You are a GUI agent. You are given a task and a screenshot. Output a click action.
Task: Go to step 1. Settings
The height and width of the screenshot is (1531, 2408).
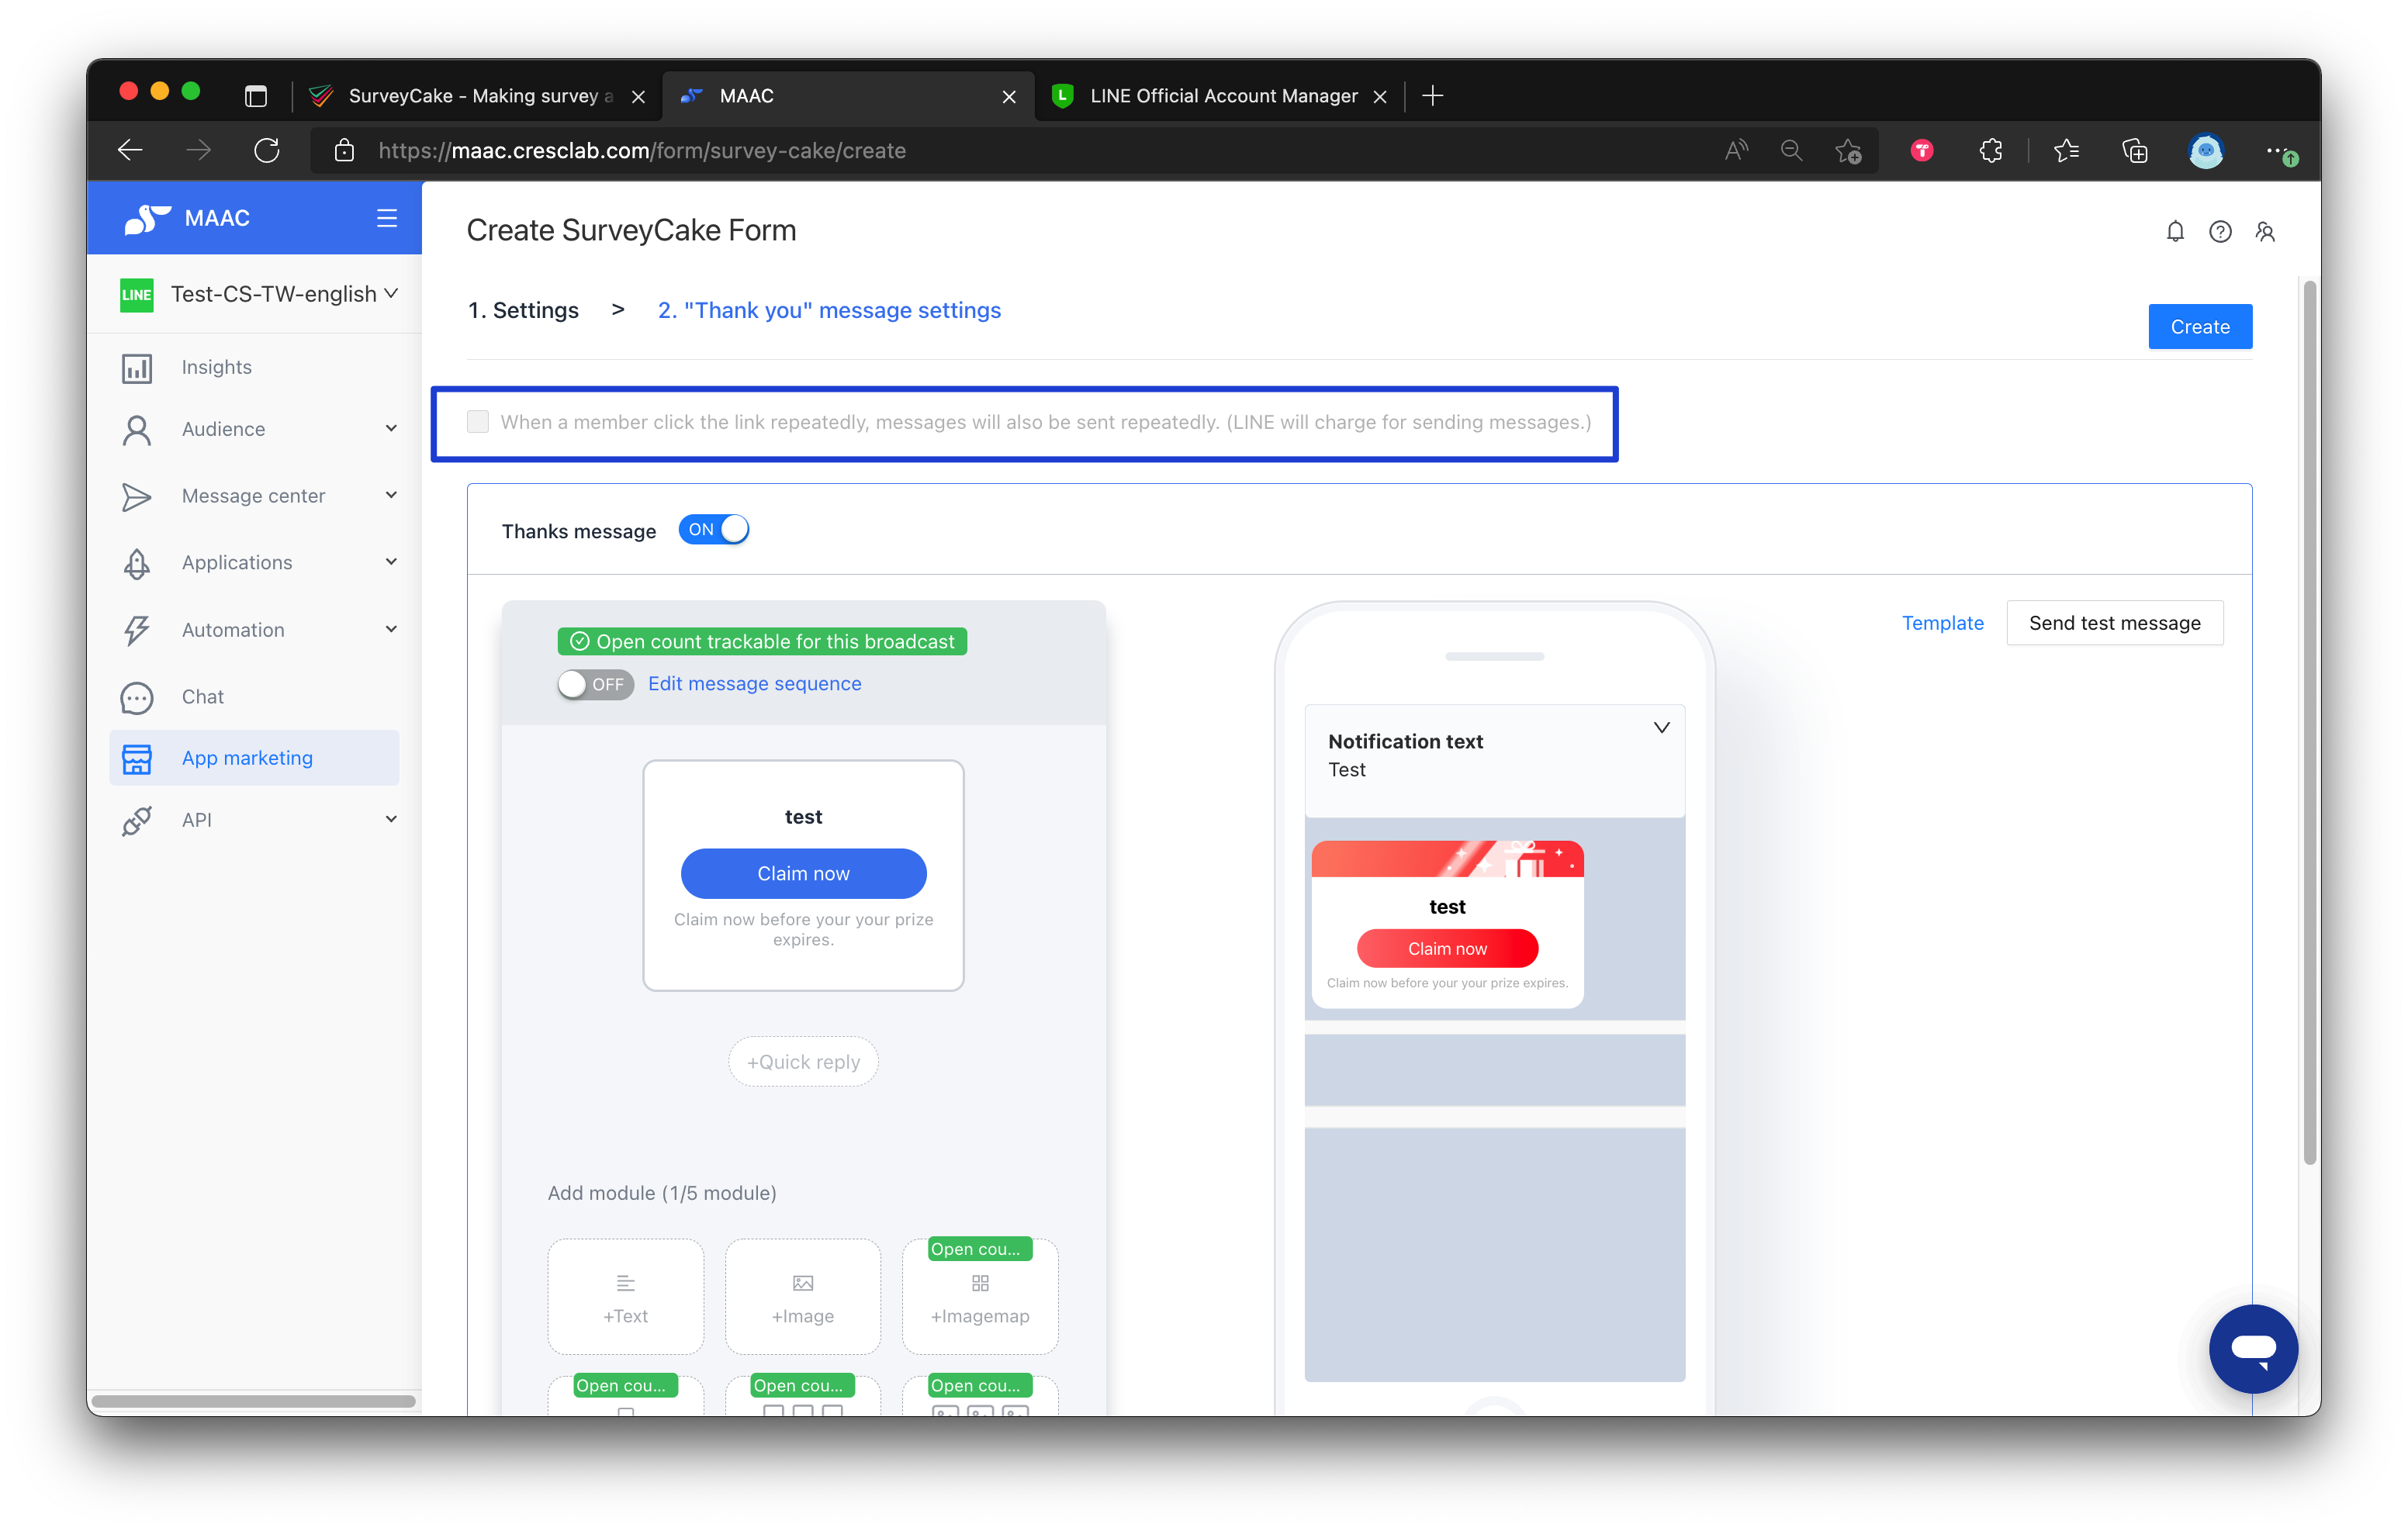[523, 311]
